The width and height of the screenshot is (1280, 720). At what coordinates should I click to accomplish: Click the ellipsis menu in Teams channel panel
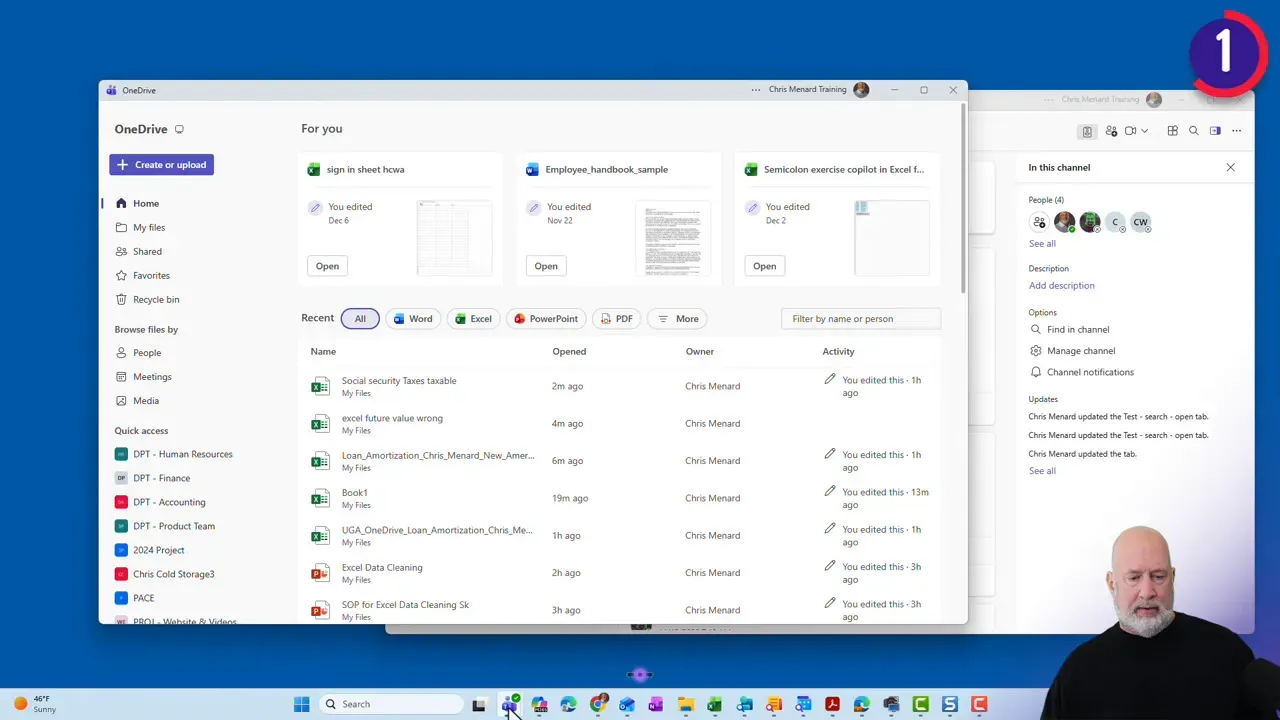pyautogui.click(x=1236, y=131)
